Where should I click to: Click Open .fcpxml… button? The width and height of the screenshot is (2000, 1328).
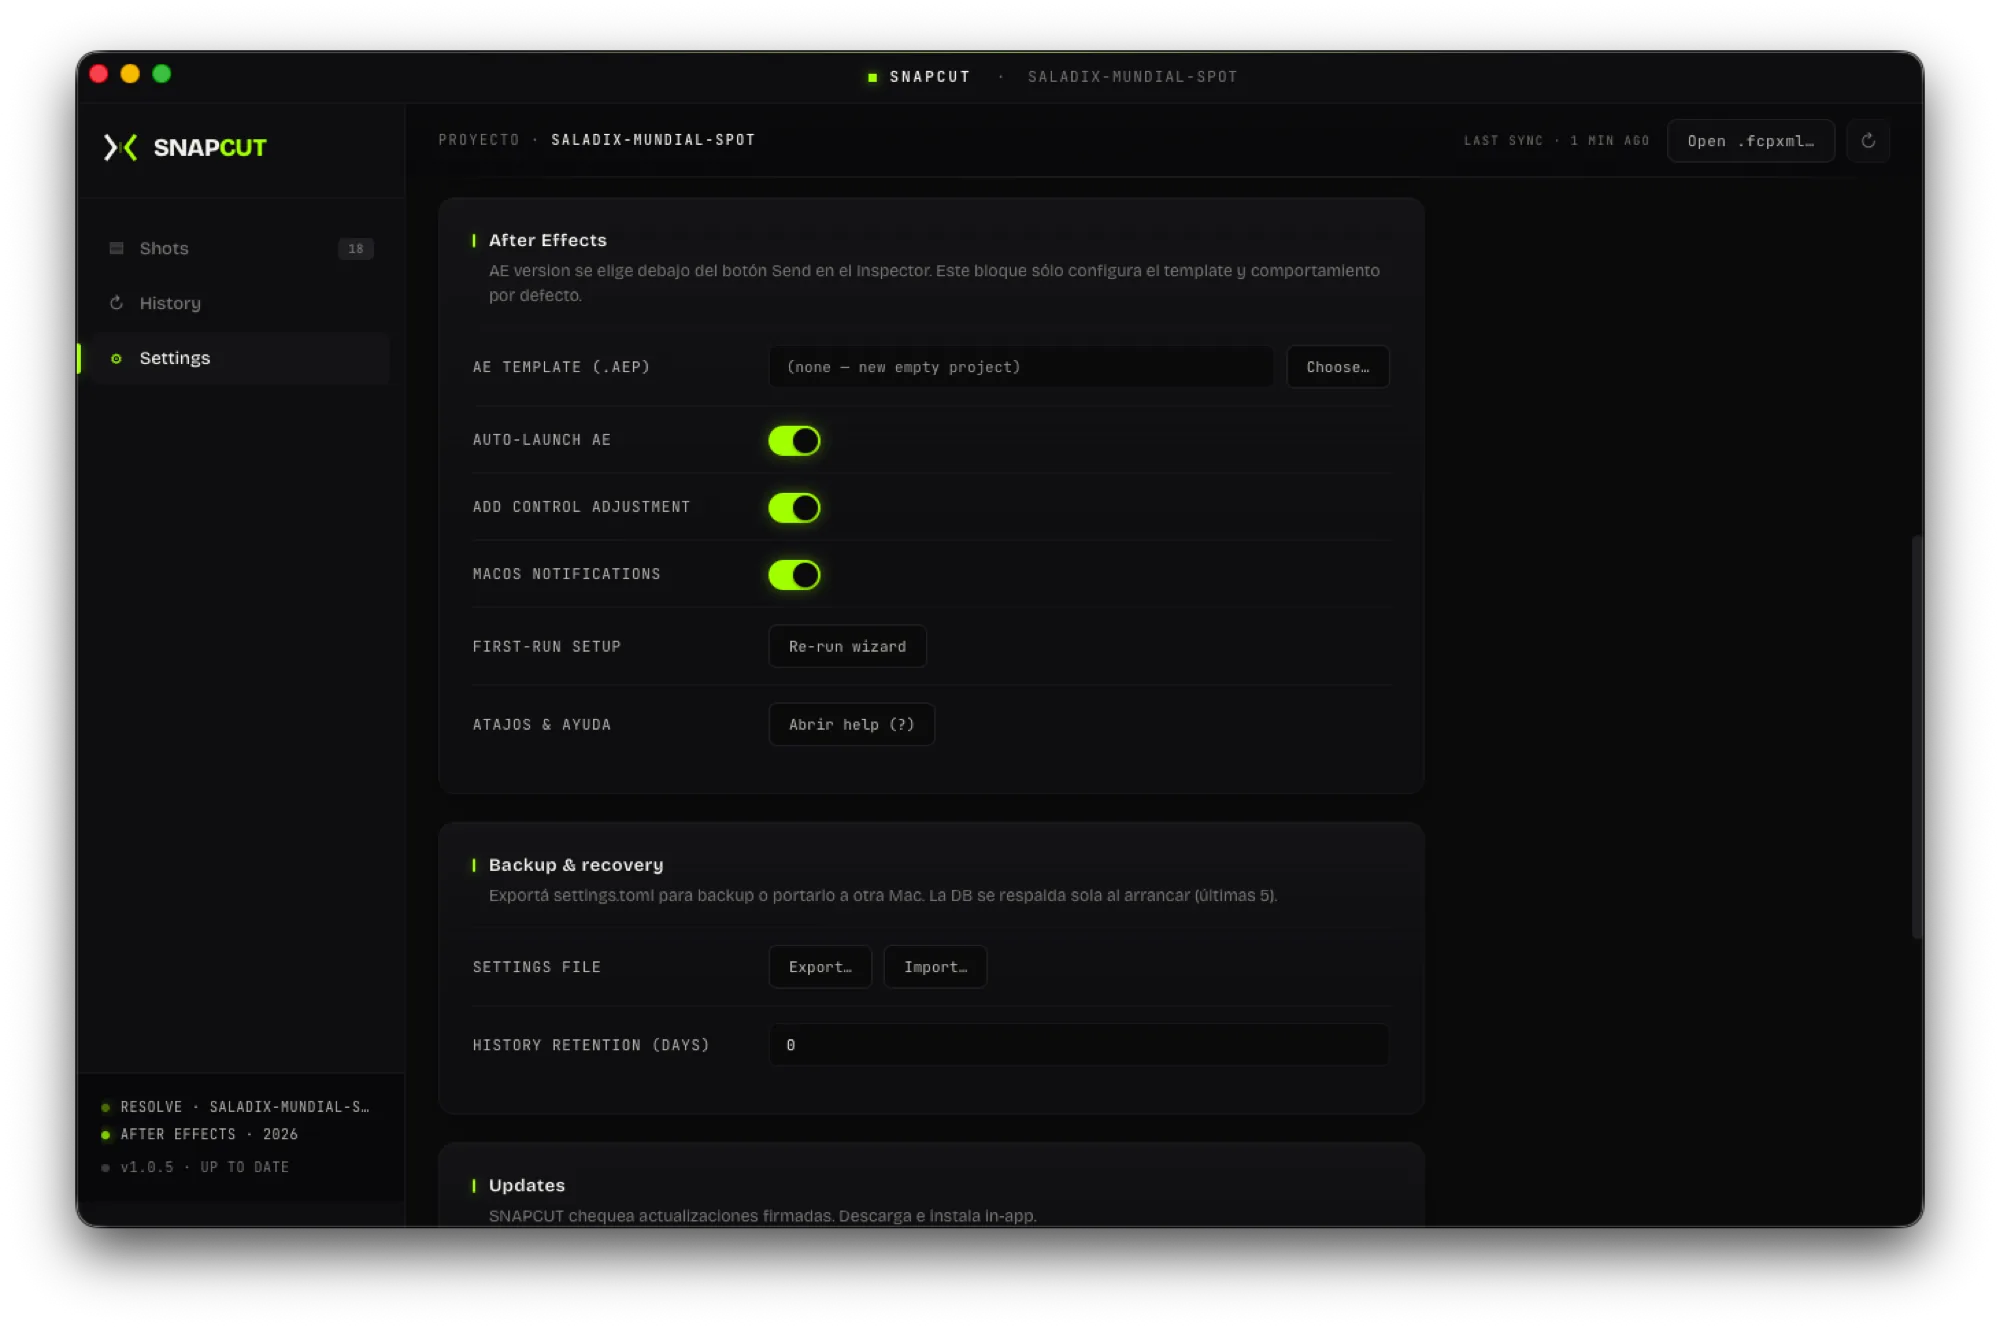tap(1750, 141)
